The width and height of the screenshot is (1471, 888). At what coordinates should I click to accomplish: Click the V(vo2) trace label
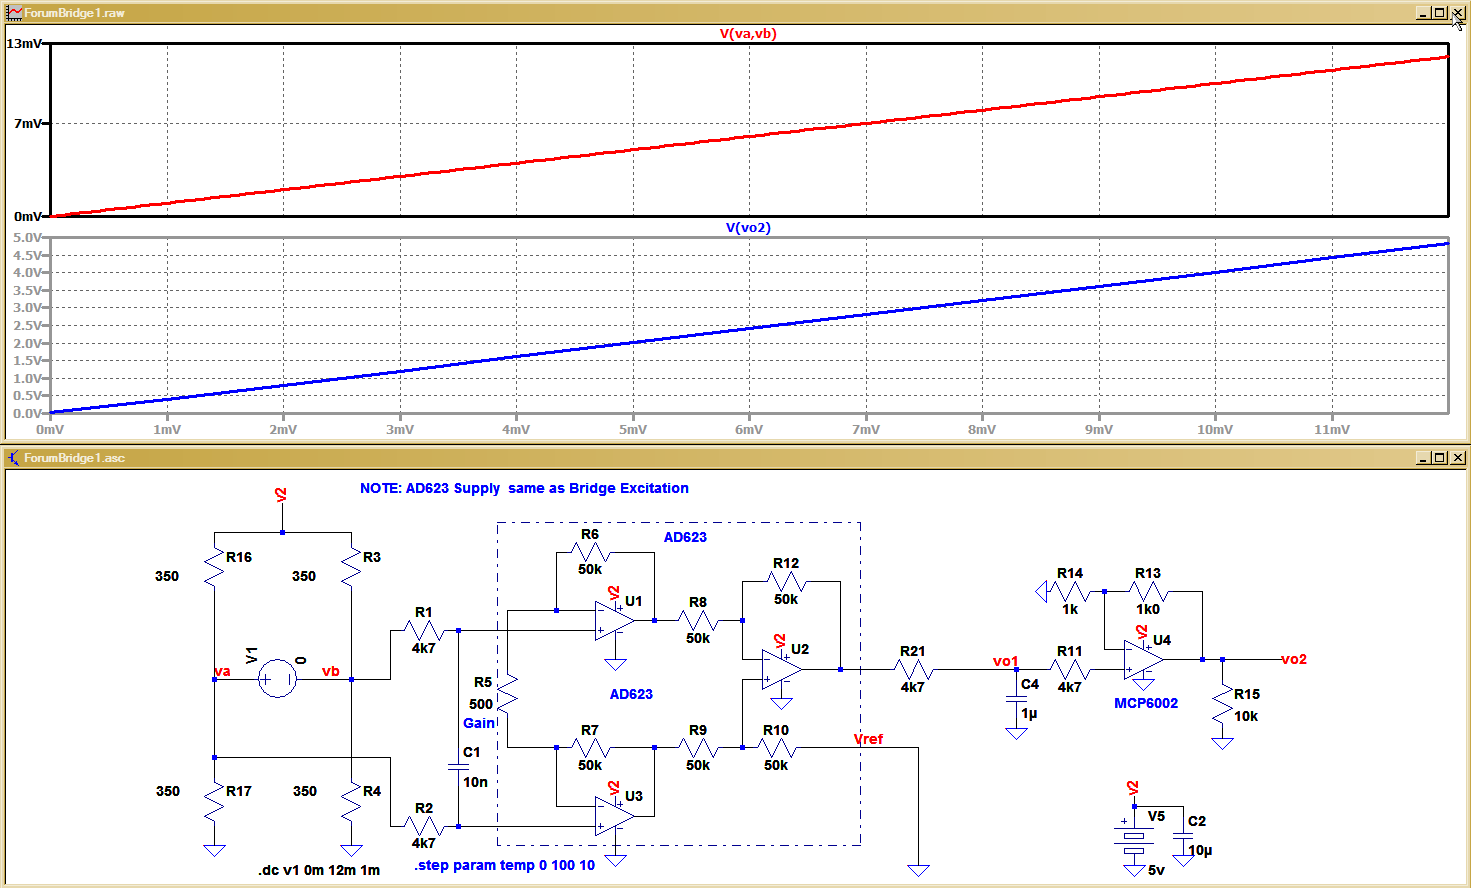tap(748, 227)
